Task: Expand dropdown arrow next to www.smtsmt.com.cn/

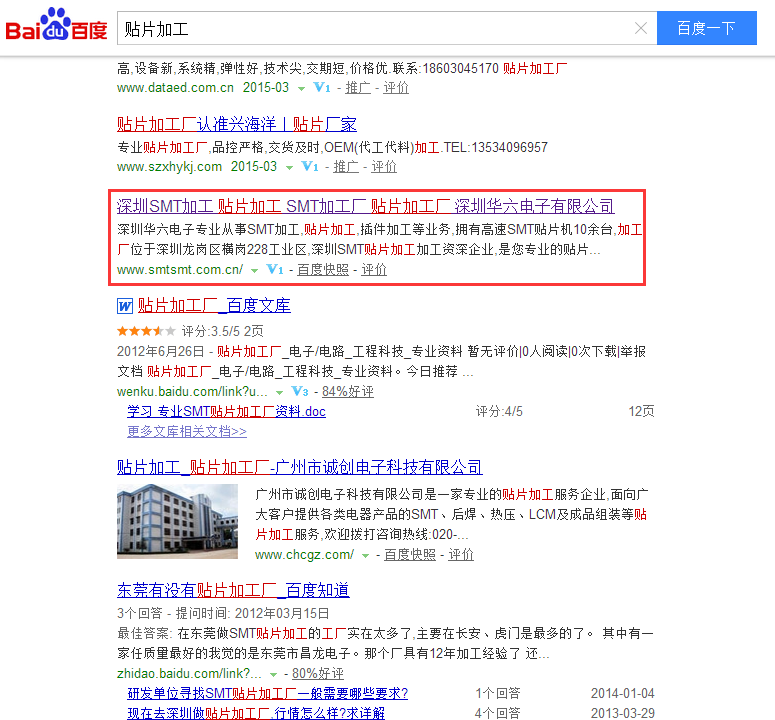Action: coord(254,271)
